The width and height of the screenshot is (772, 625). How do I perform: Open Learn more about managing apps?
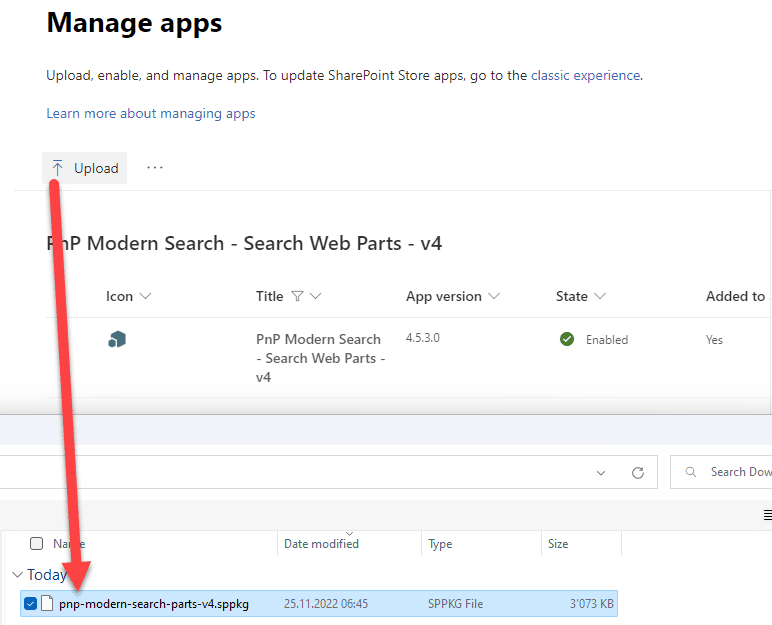click(151, 113)
